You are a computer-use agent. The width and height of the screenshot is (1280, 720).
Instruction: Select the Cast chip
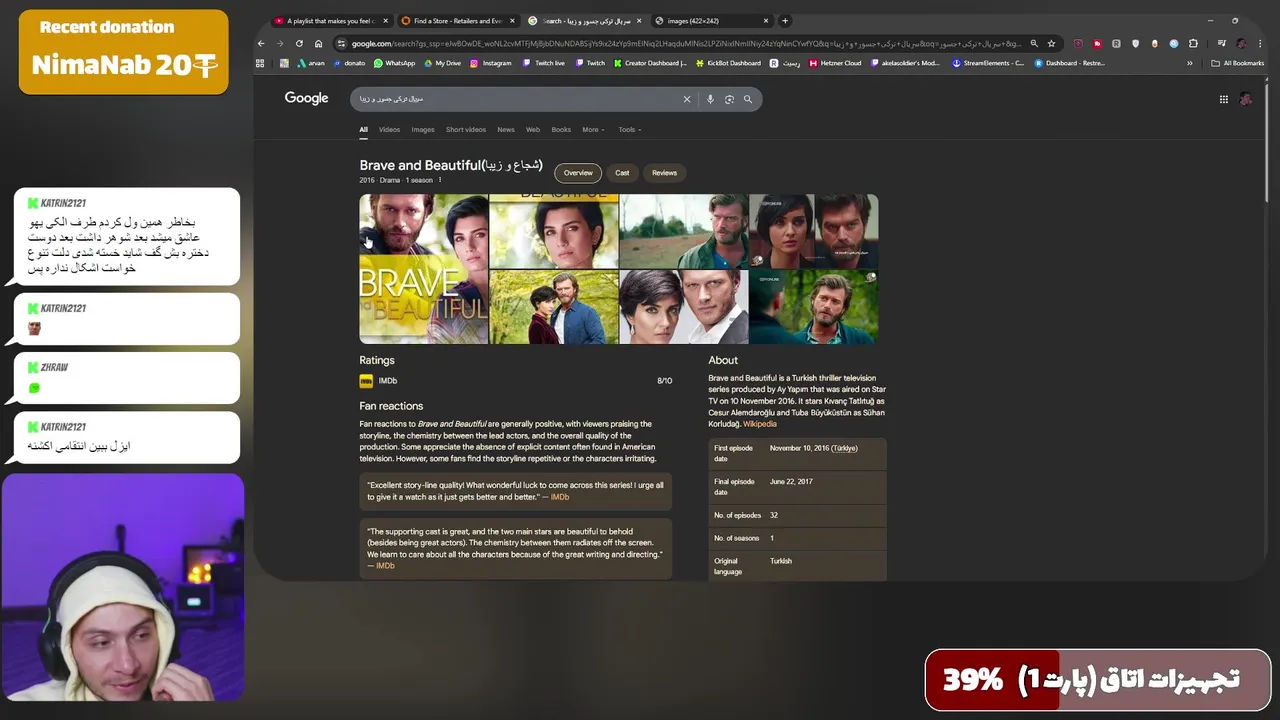(x=622, y=173)
